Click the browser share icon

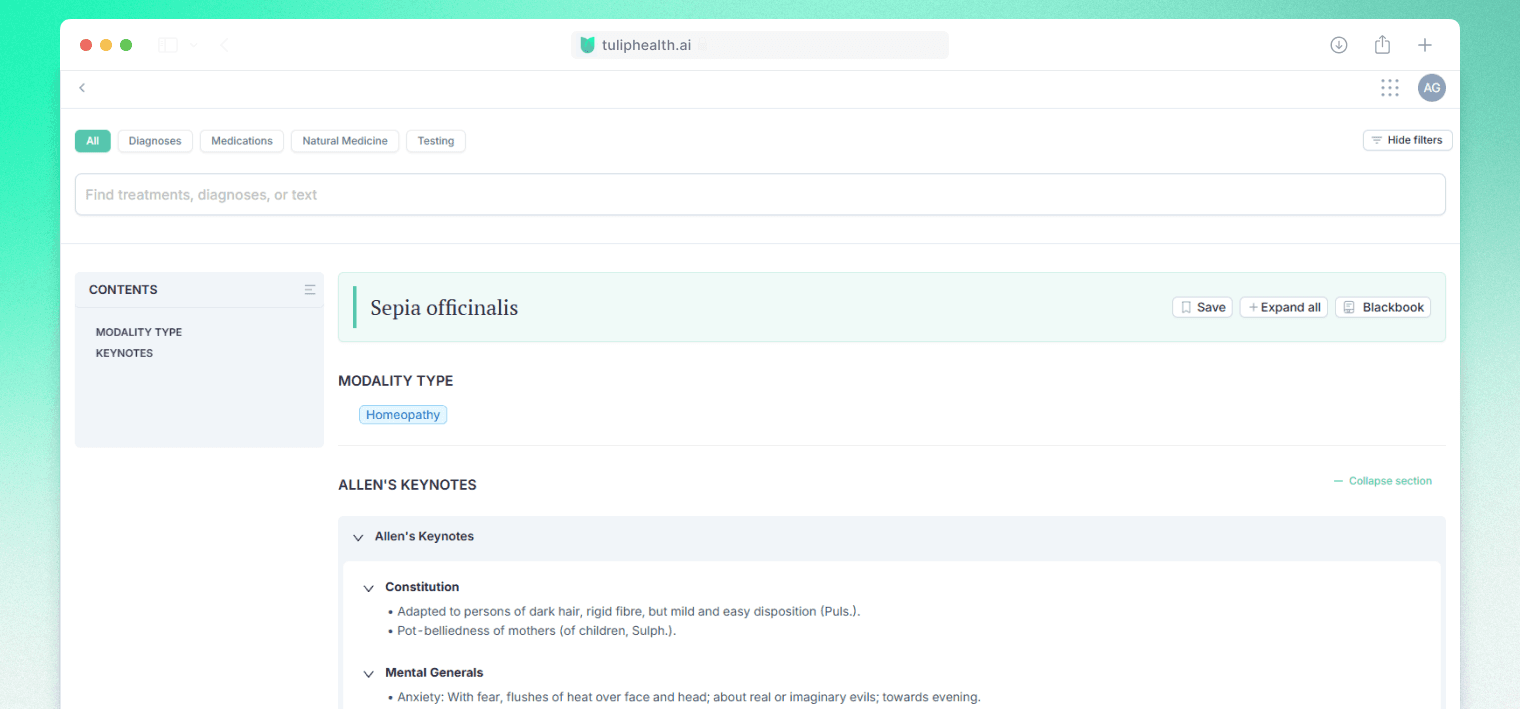click(1382, 45)
